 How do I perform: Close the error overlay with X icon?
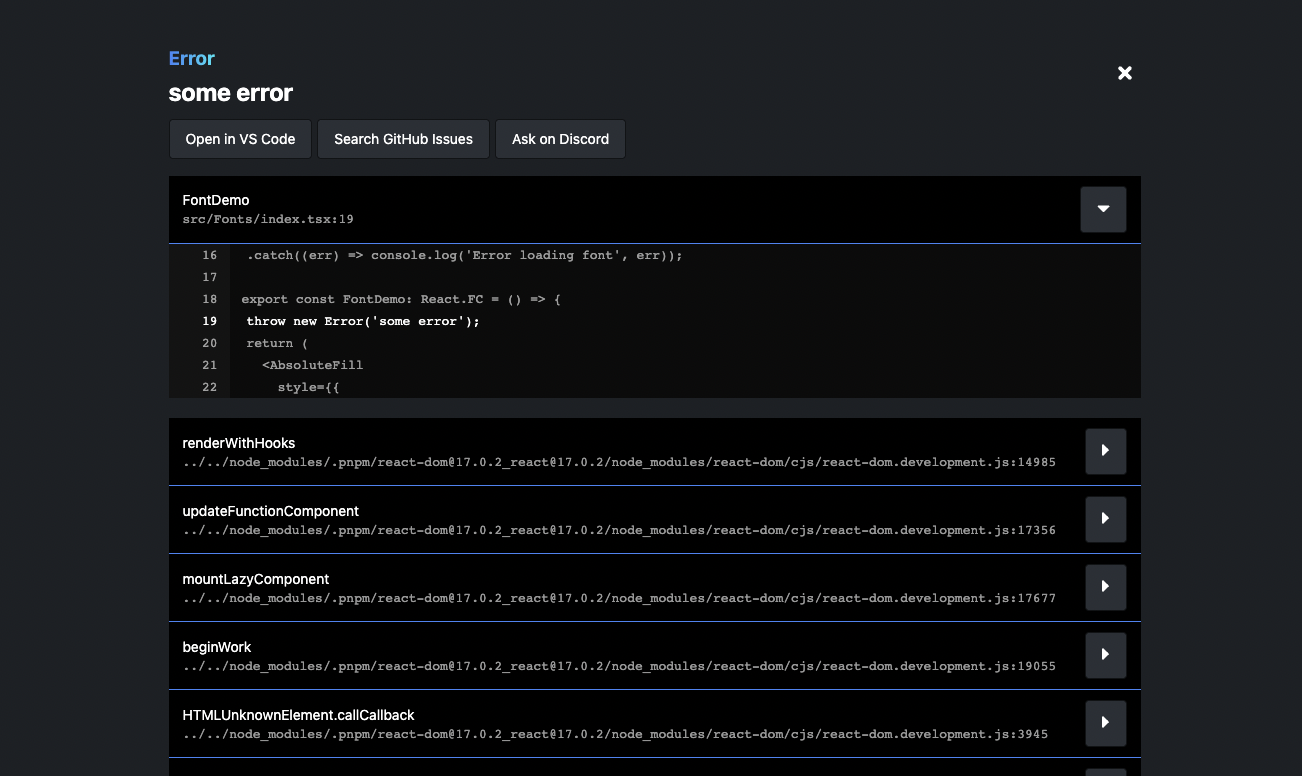point(1125,73)
